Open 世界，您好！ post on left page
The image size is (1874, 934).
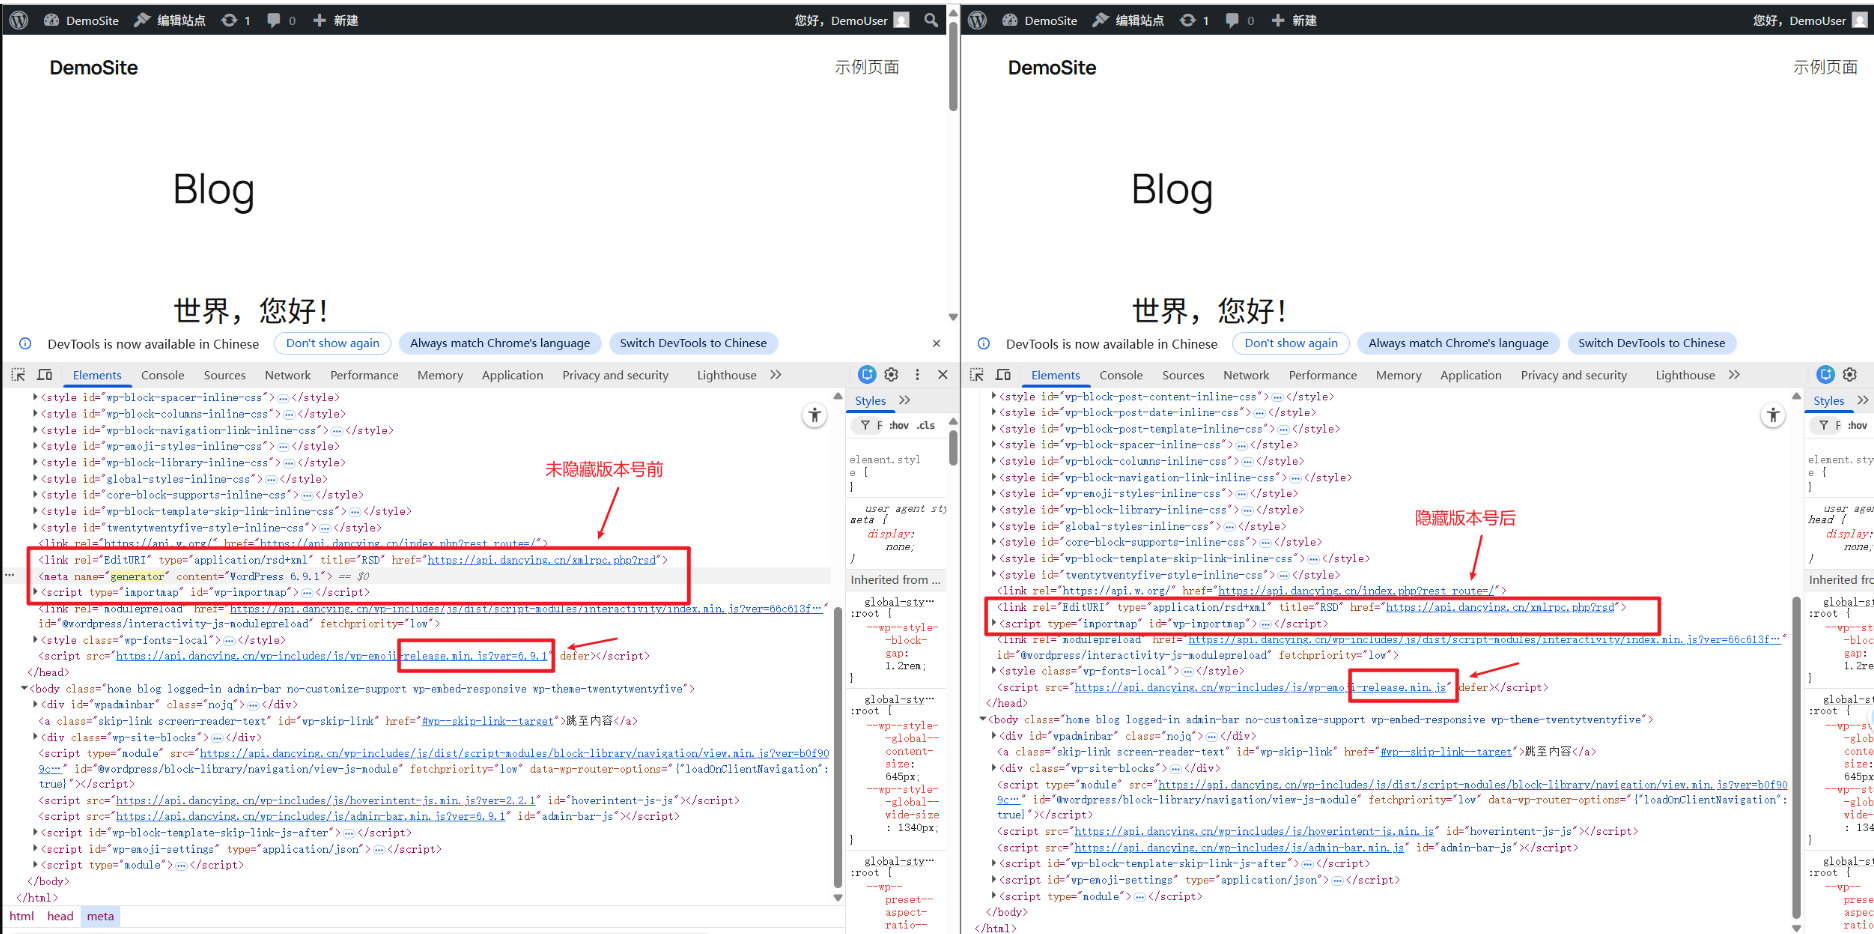click(x=251, y=310)
